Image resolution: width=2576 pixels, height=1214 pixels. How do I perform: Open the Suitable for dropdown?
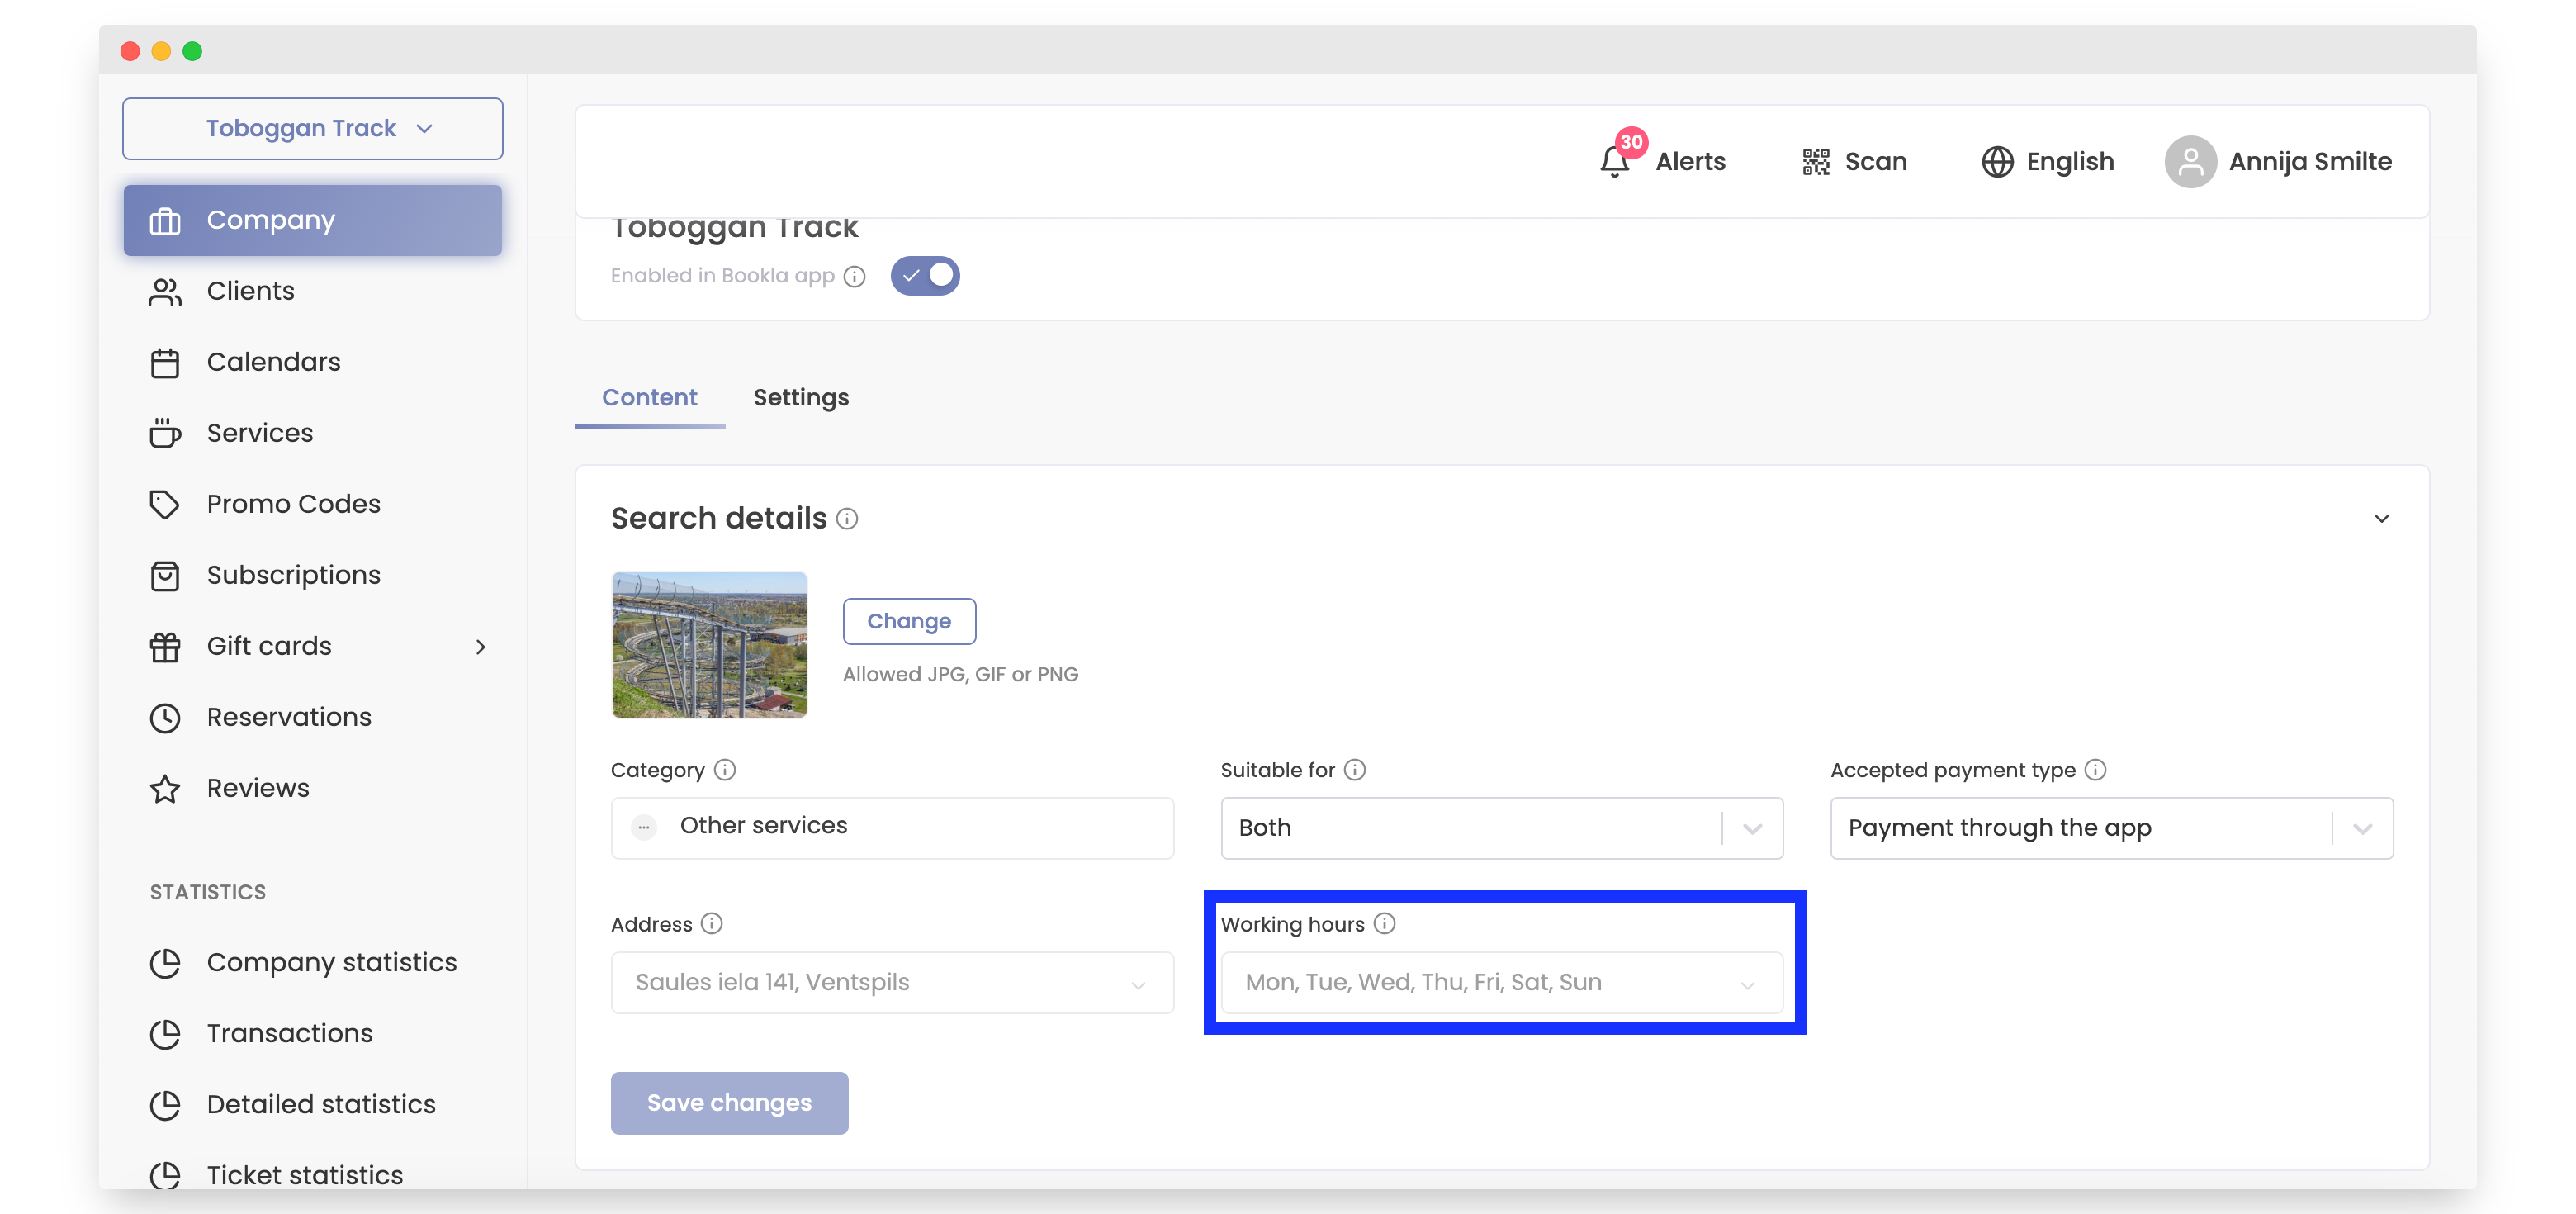click(1501, 827)
